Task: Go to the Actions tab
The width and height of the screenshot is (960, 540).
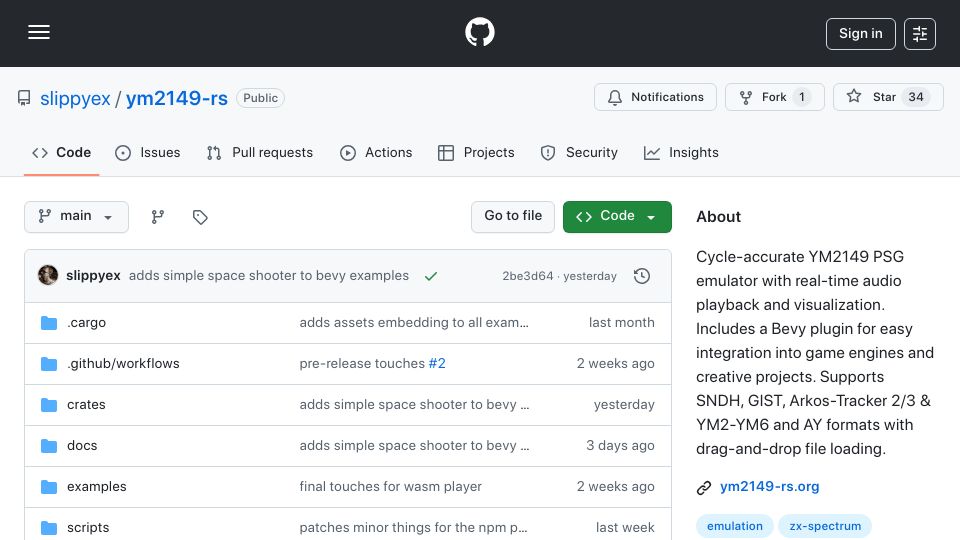Action: (x=376, y=152)
